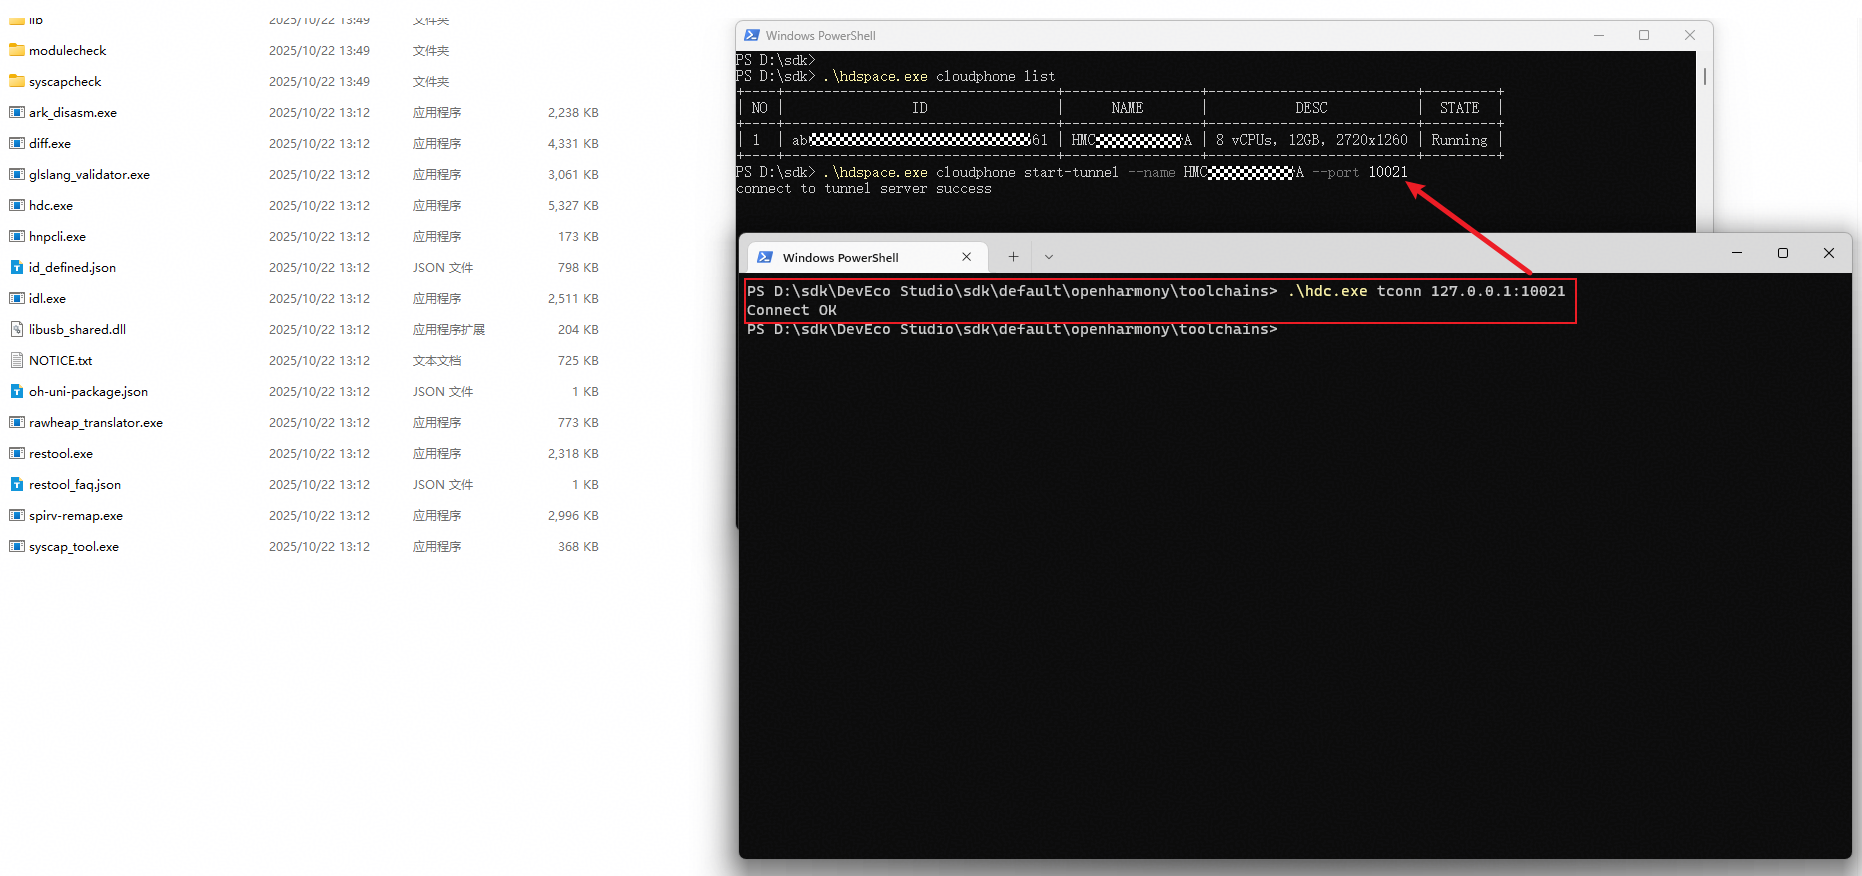Select the ark_disasm.exe file name

[x=73, y=112]
